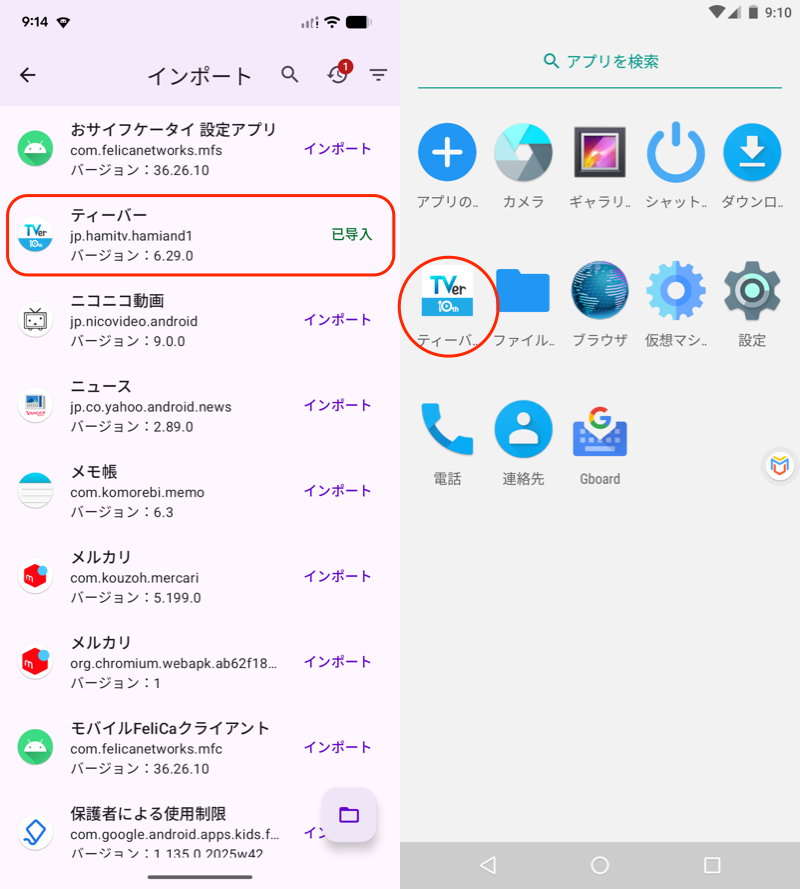Open the シャットダウン power icon
Screen dimensions: 800x889
[x=676, y=152]
